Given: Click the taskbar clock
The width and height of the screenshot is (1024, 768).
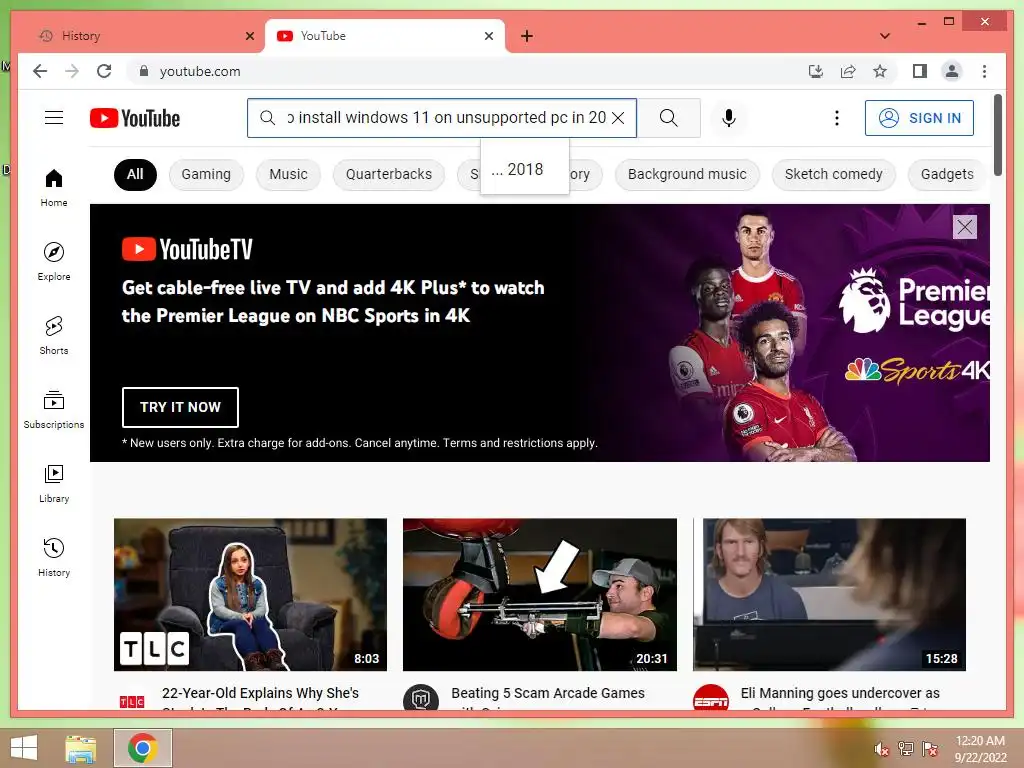Looking at the screenshot, I should pyautogui.click(x=980, y=748).
